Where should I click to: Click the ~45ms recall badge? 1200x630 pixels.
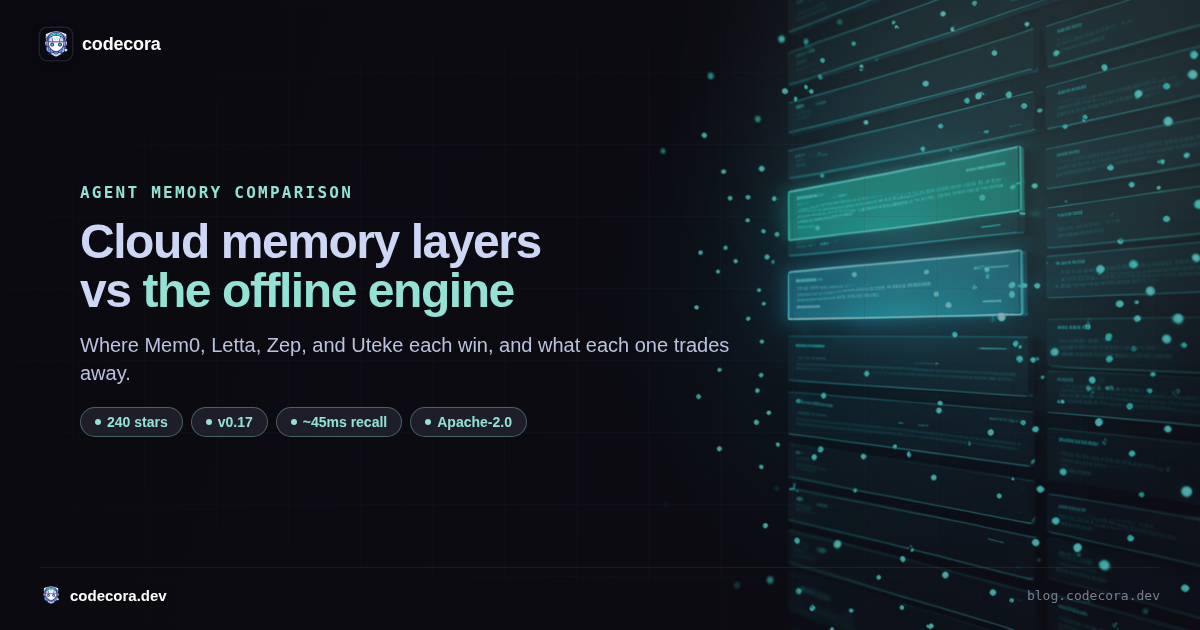tap(339, 422)
